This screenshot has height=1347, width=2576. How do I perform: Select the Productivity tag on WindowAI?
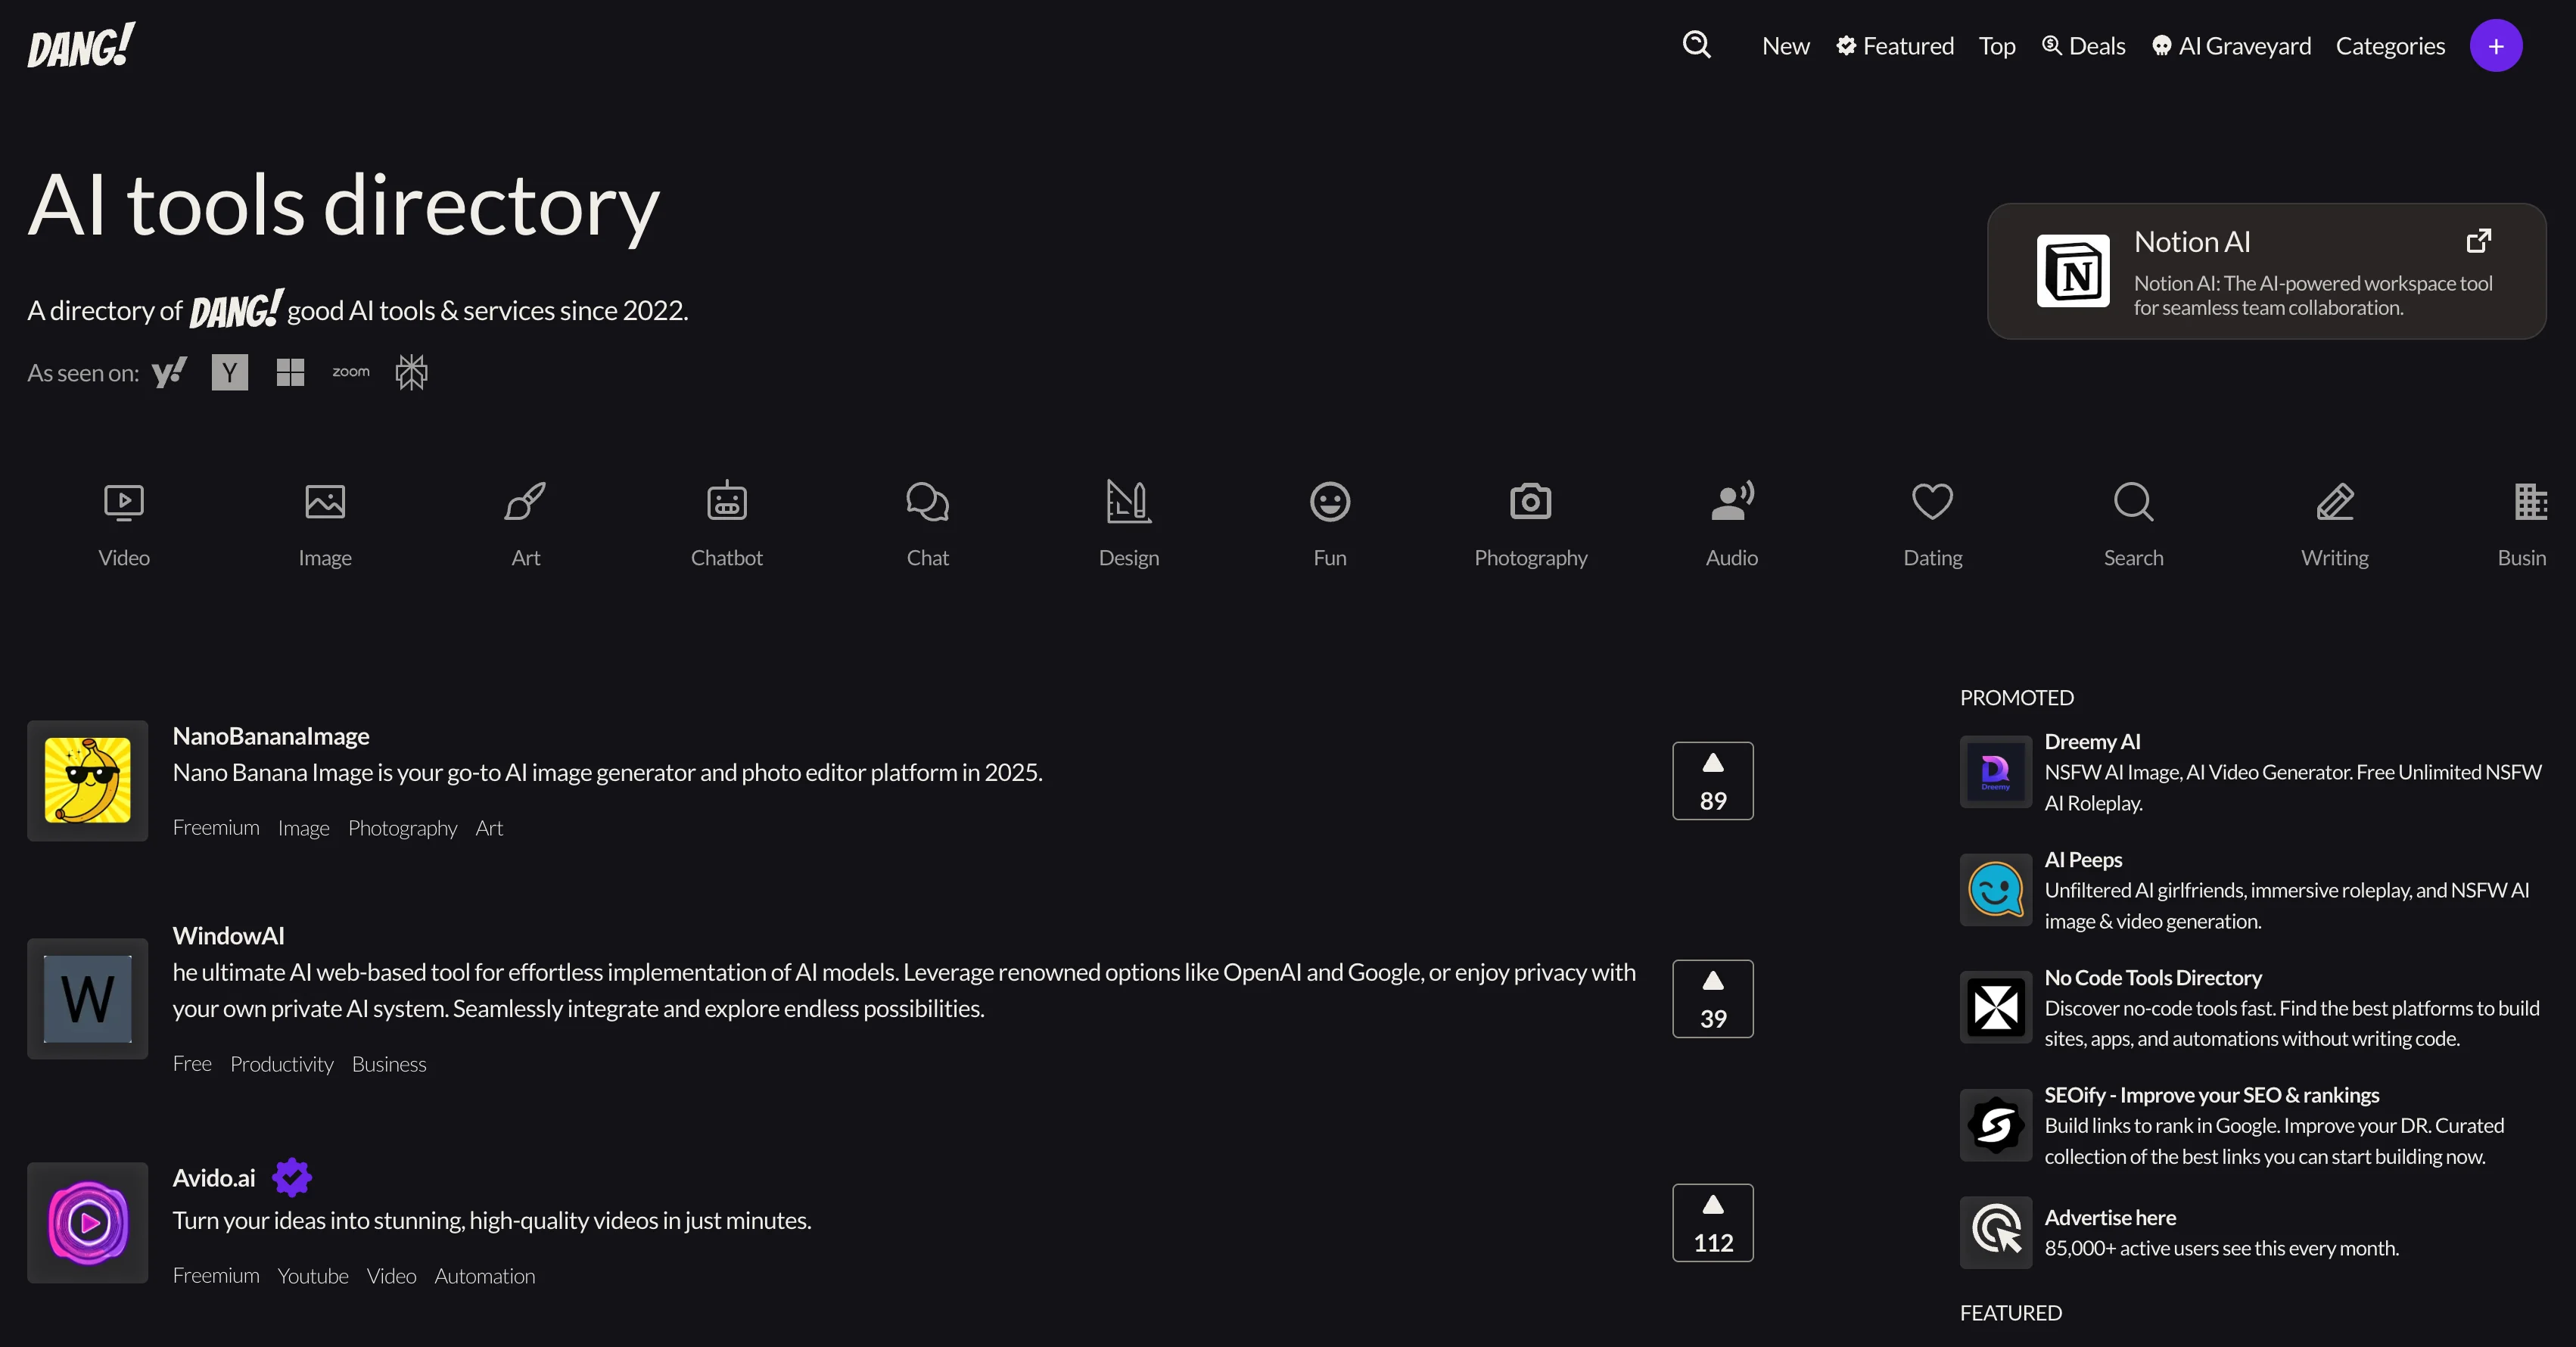pyautogui.click(x=281, y=1064)
